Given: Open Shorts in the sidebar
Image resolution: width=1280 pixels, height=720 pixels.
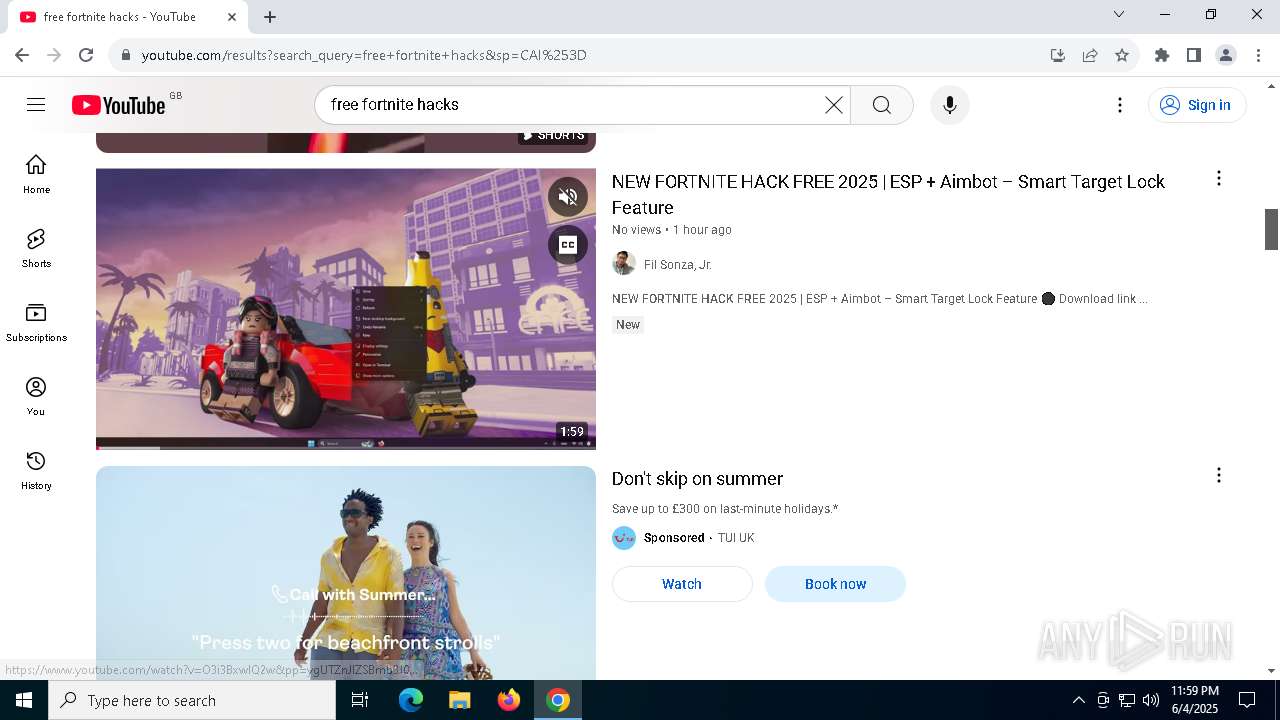Looking at the screenshot, I should pos(36,248).
